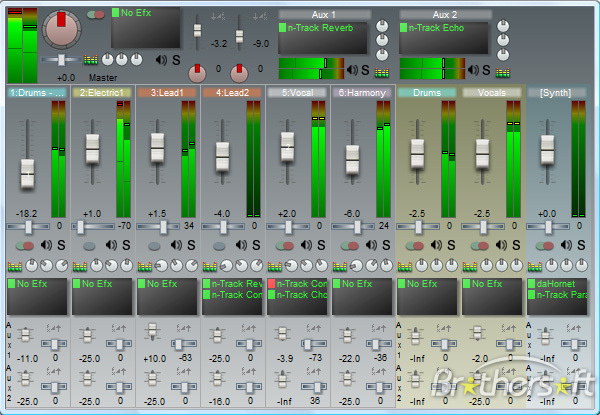
Task: Open the 2:Electric1 track name label
Action: tap(102, 93)
